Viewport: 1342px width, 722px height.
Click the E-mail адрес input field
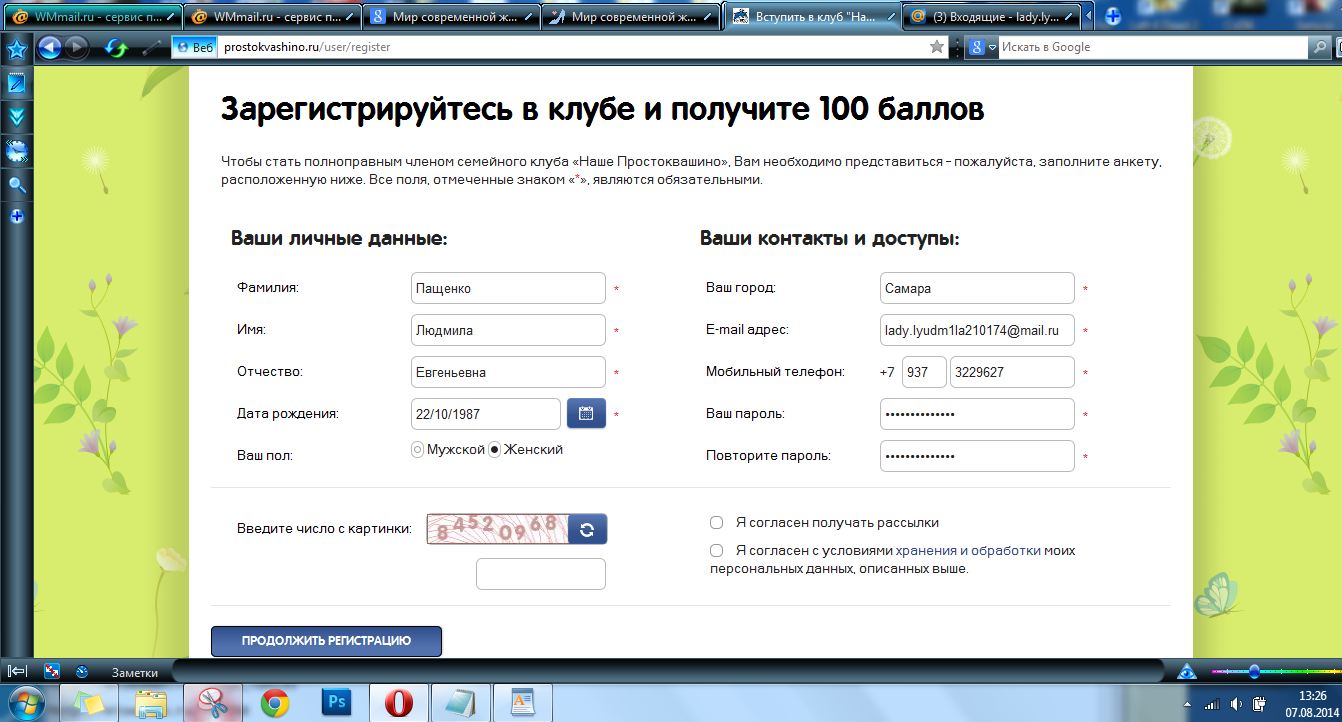(977, 330)
